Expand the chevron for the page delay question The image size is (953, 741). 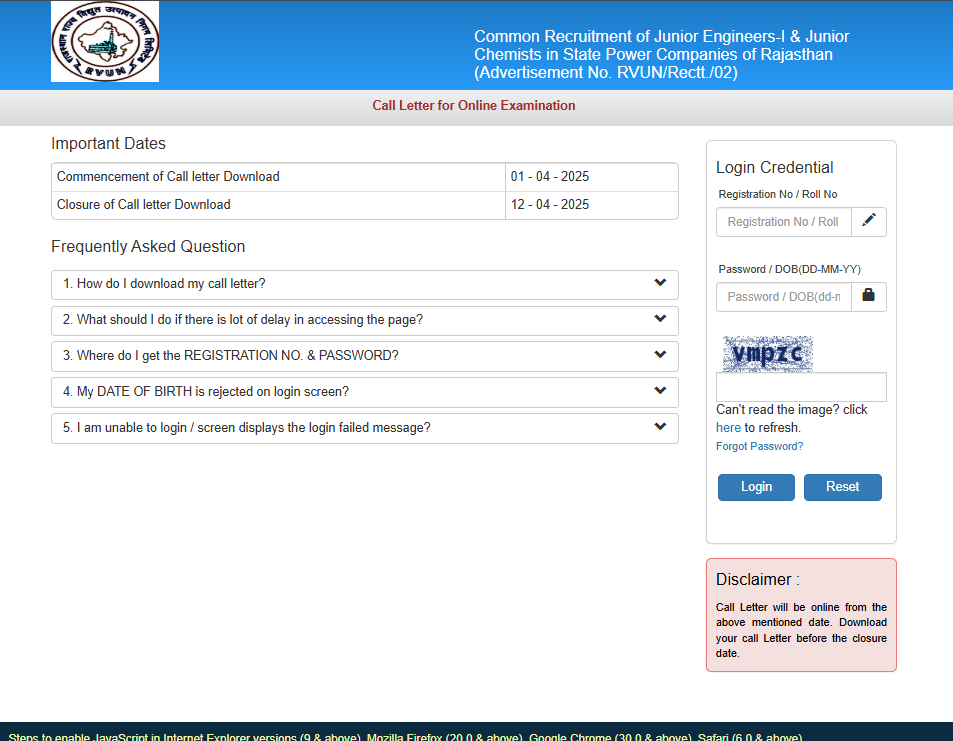tap(660, 319)
